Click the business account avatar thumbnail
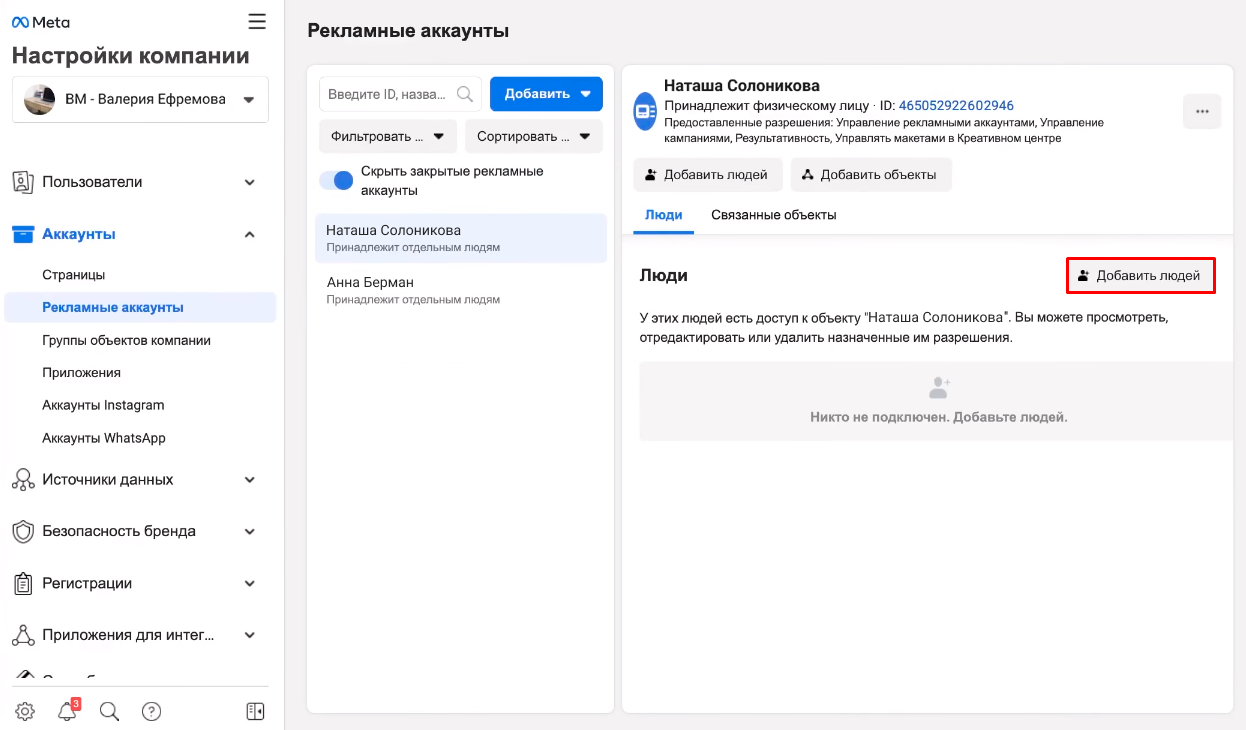The width and height of the screenshot is (1246, 730). point(40,99)
